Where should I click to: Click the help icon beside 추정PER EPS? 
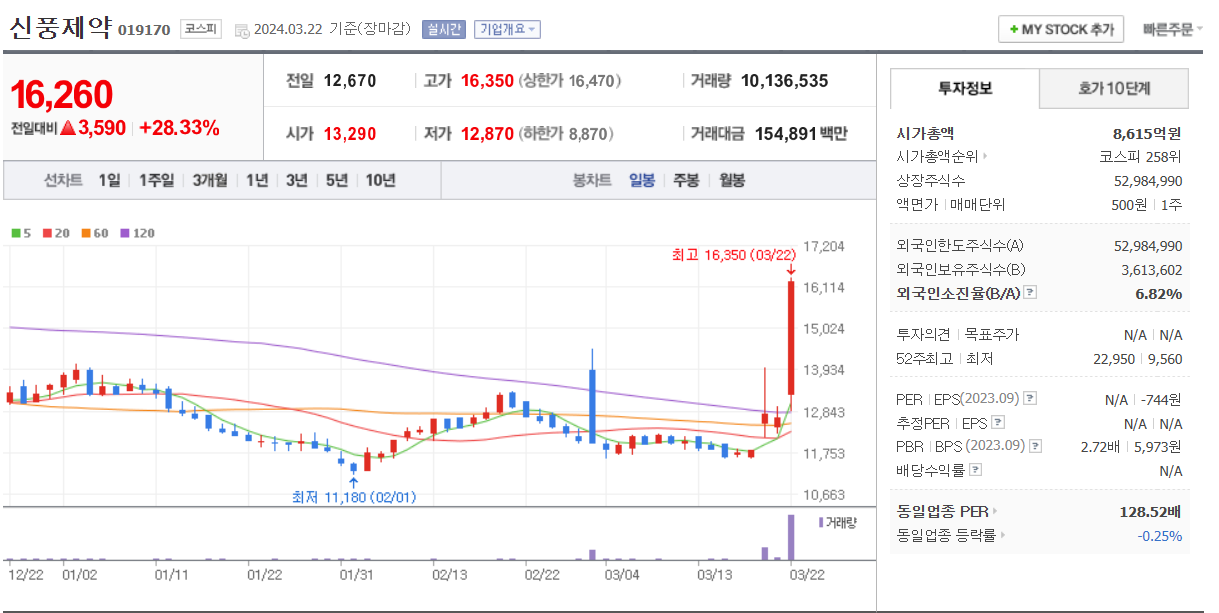[x=997, y=422]
